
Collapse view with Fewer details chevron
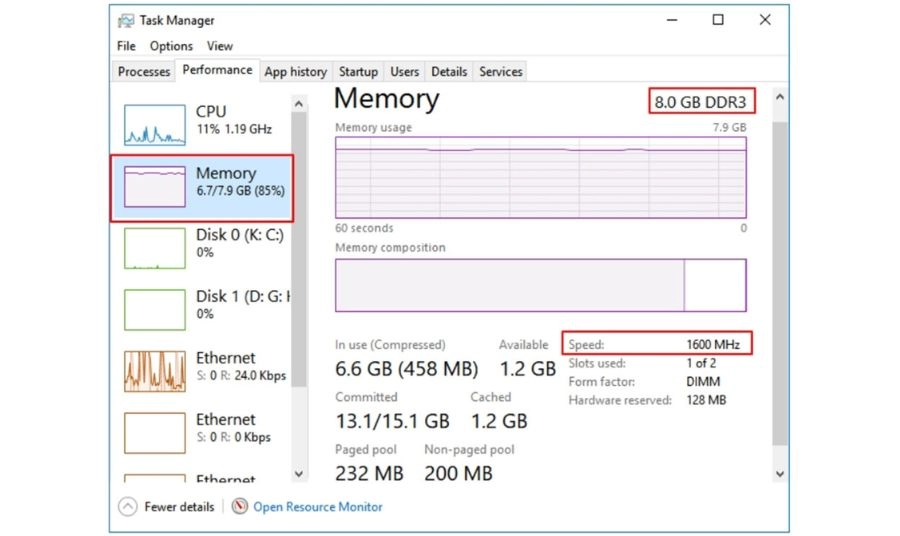[127, 507]
